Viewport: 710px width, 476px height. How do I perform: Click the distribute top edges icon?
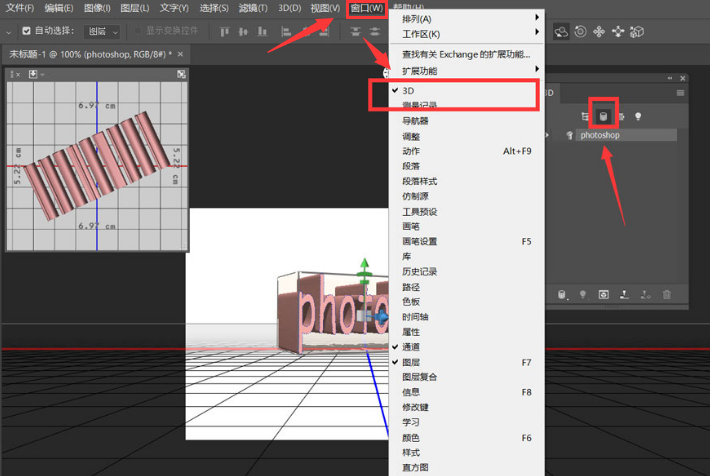coord(355,32)
